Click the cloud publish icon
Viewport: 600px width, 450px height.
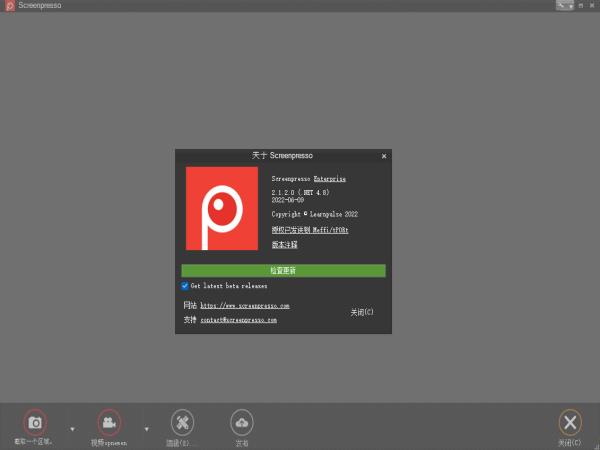coord(242,422)
